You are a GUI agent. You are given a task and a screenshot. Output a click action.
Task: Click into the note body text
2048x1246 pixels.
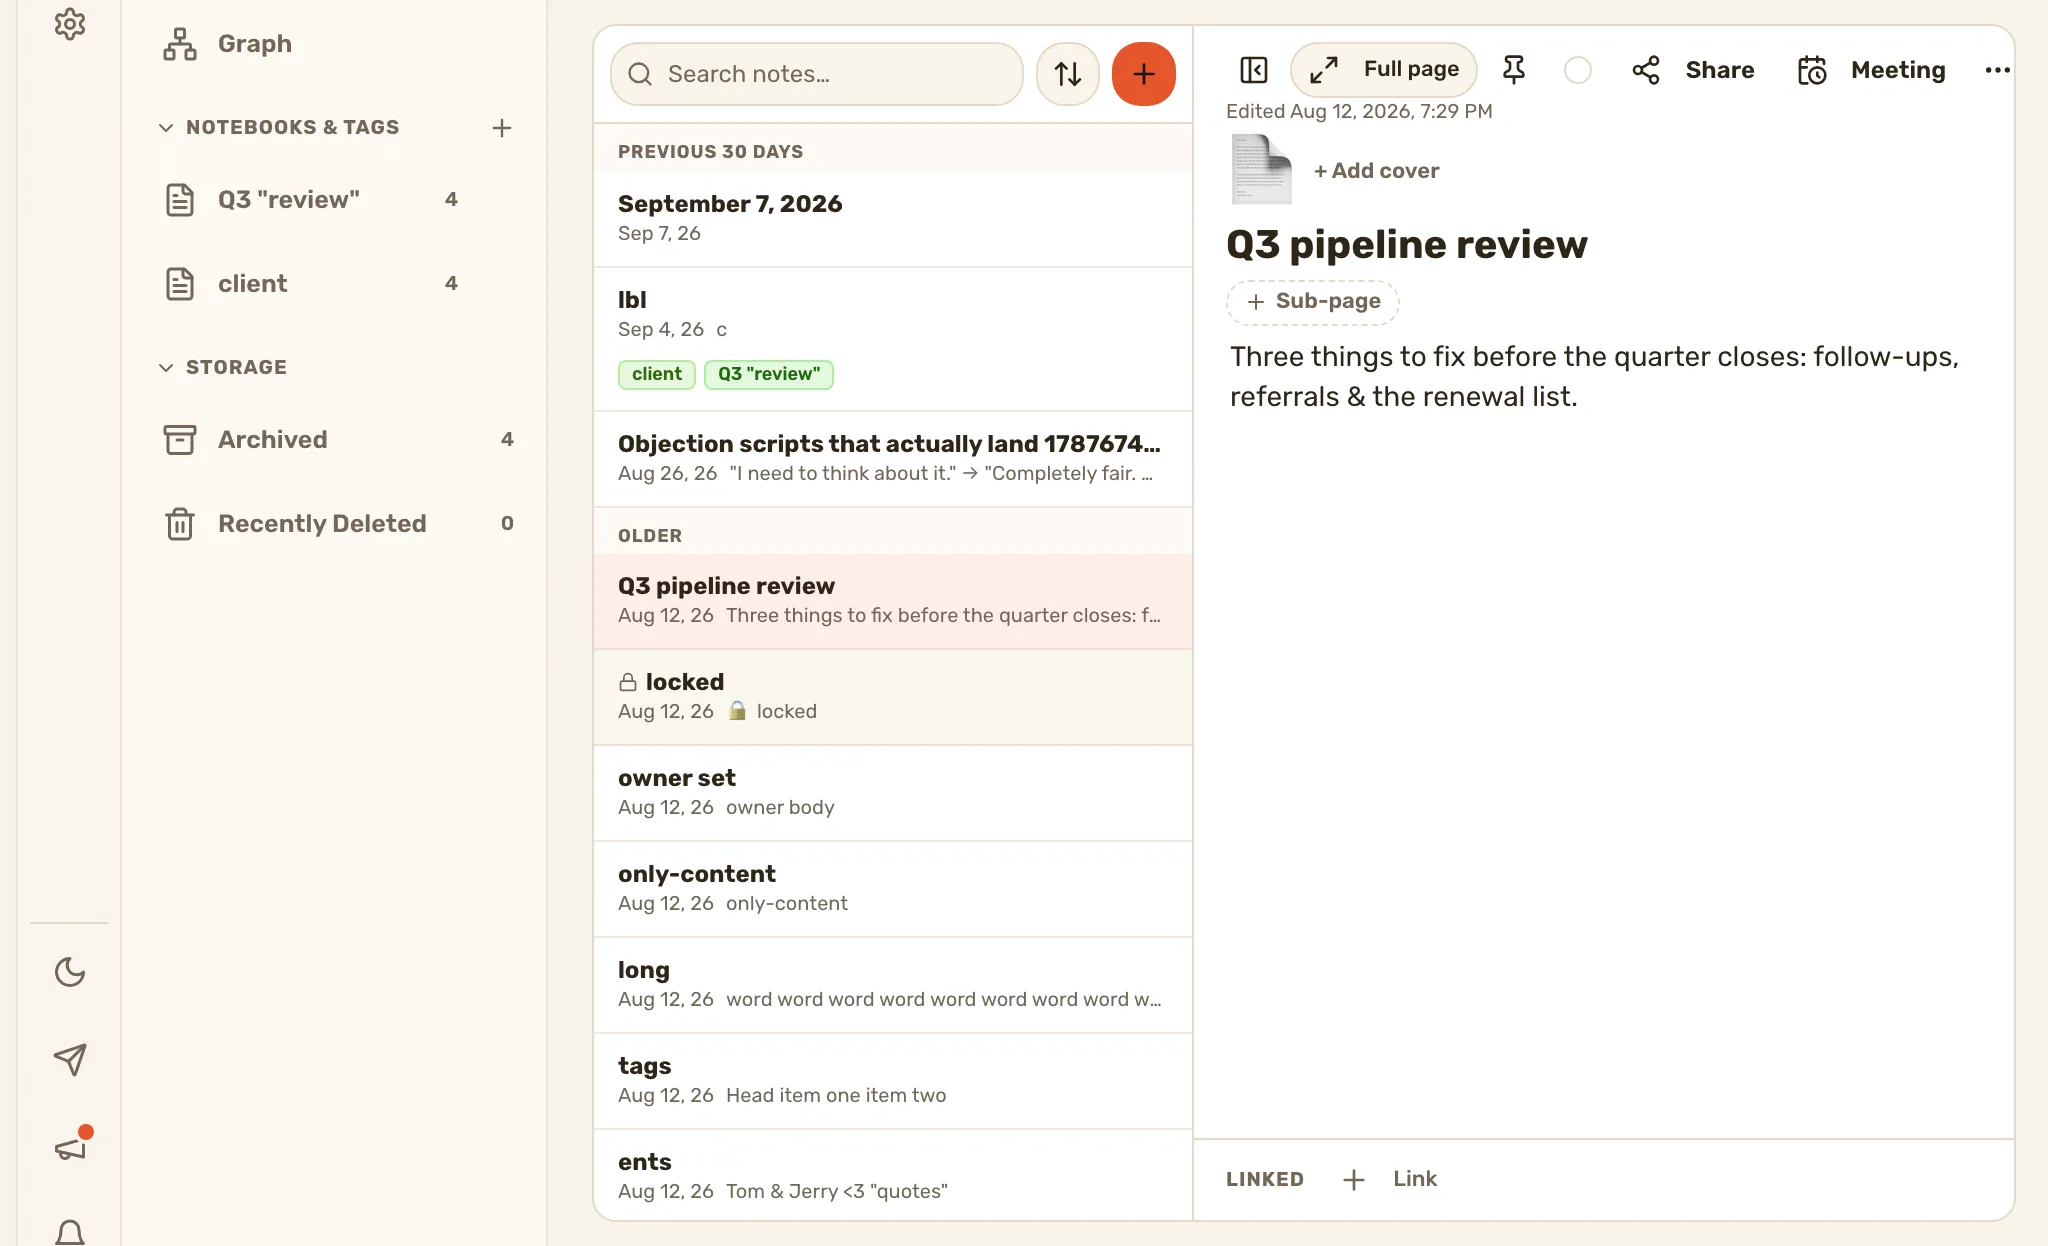pyautogui.click(x=1594, y=377)
